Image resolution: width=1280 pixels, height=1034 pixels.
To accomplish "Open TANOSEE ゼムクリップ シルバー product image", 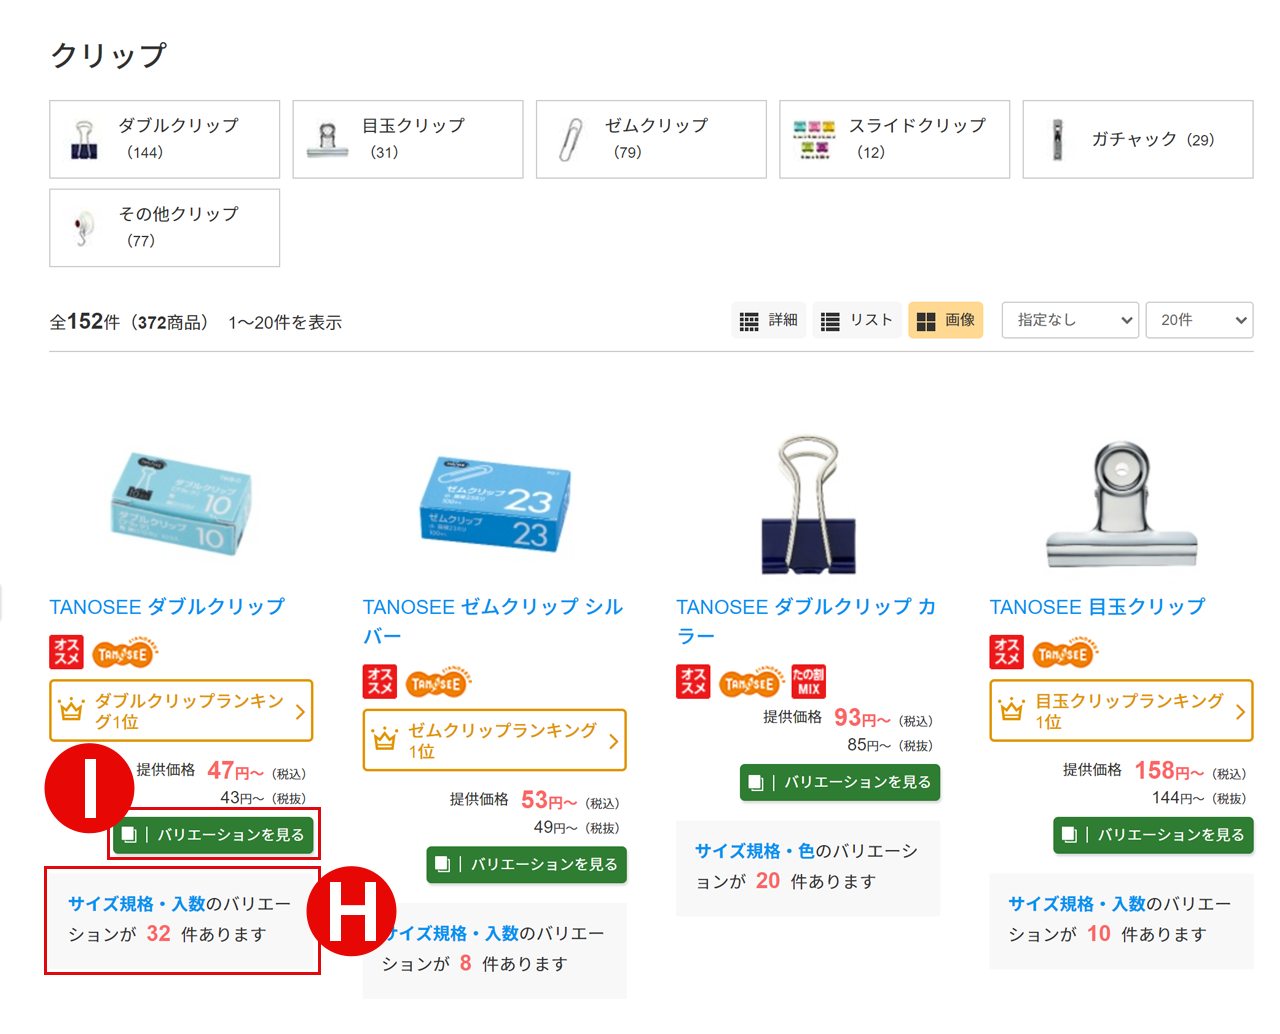I will (494, 504).
